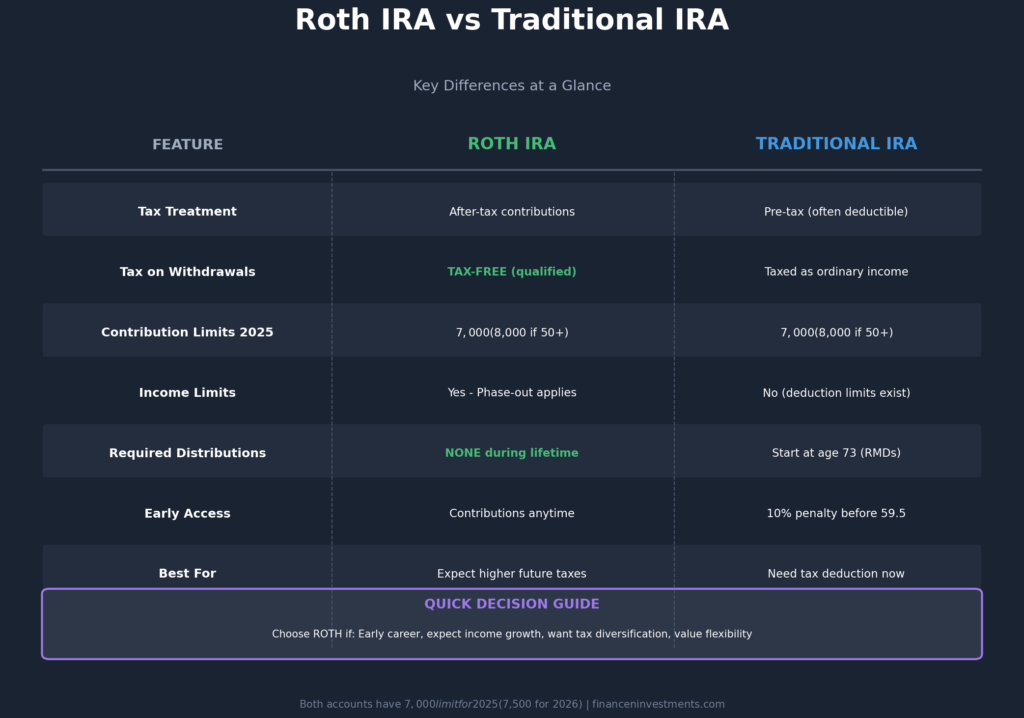Click the Taxed as ordinary income cell

pos(836,271)
